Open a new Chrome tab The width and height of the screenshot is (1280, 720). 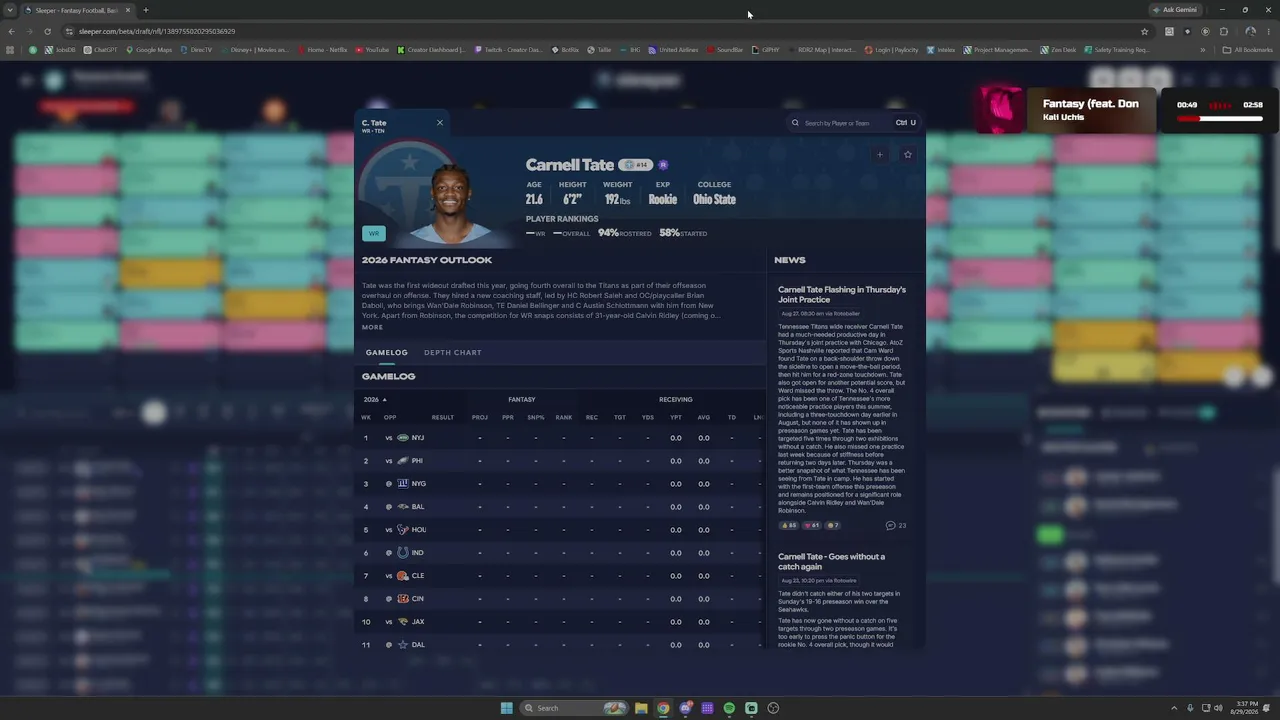tap(145, 10)
